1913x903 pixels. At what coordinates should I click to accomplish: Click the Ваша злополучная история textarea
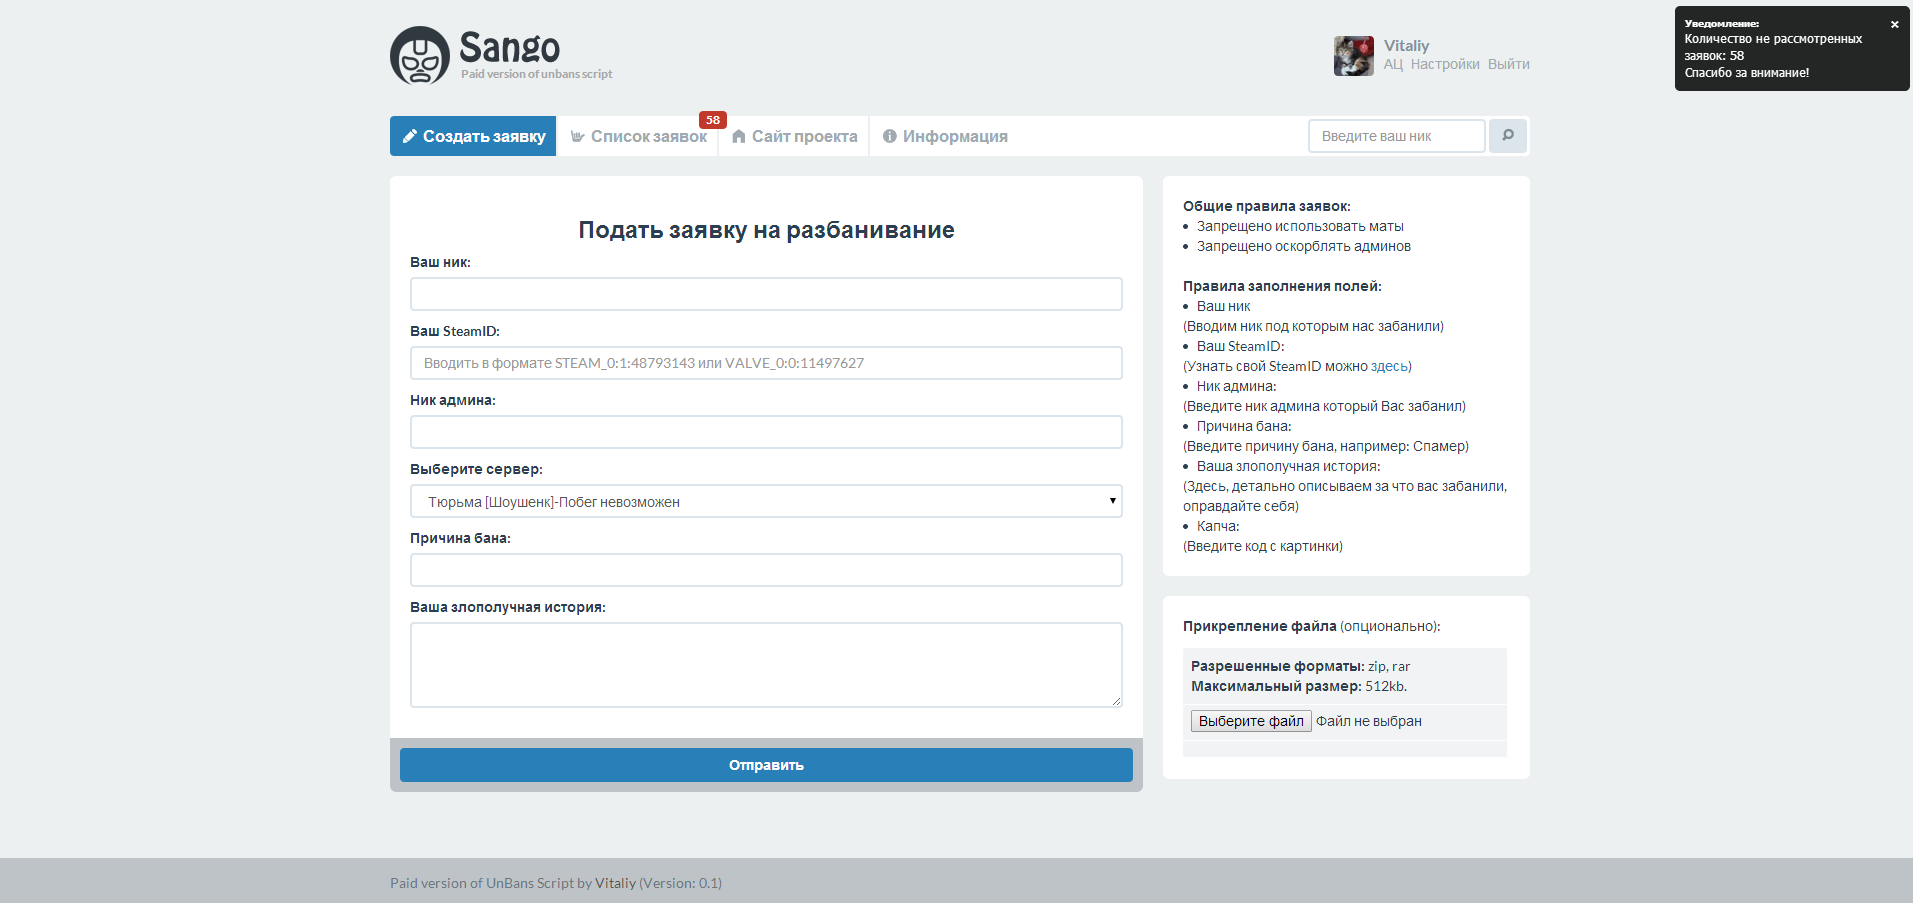(x=766, y=665)
